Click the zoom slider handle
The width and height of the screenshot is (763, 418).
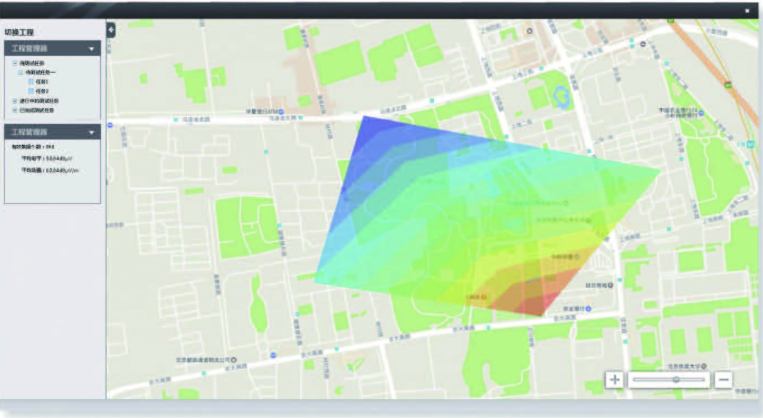point(676,380)
